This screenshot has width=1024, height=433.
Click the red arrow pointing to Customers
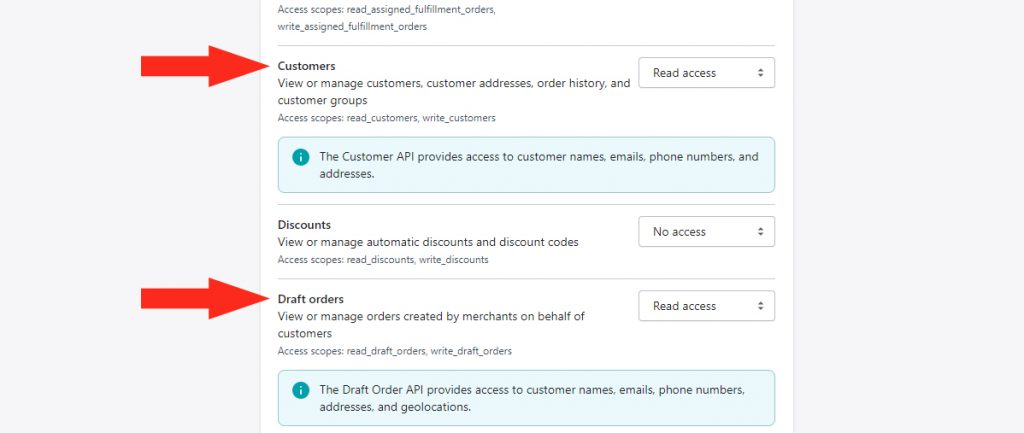point(205,66)
